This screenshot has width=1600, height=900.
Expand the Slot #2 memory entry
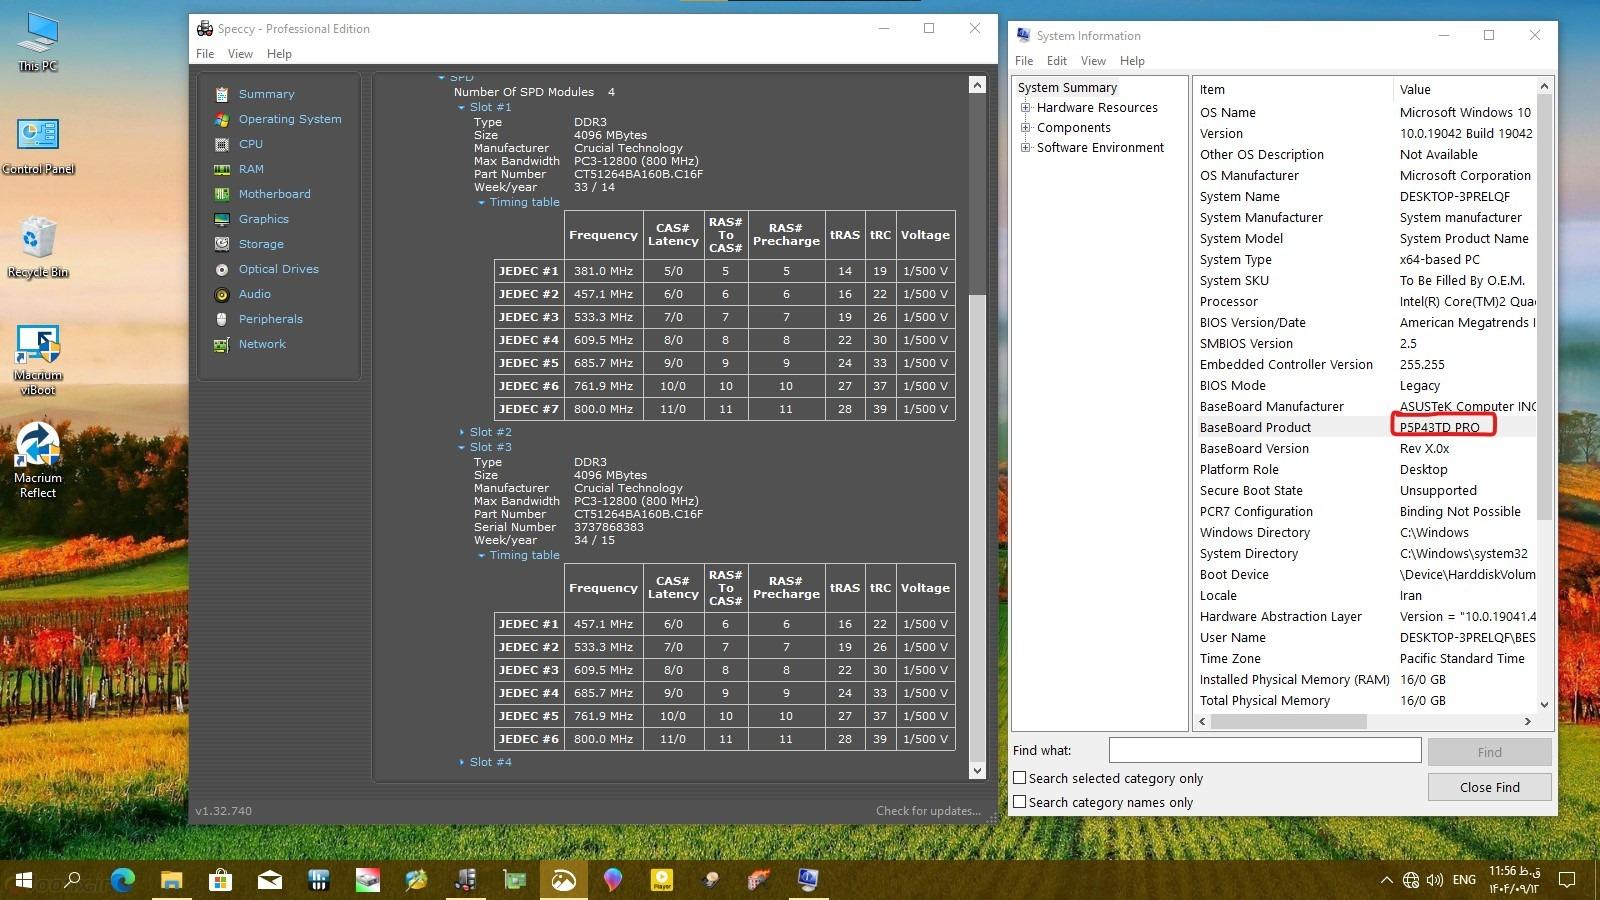(x=462, y=432)
